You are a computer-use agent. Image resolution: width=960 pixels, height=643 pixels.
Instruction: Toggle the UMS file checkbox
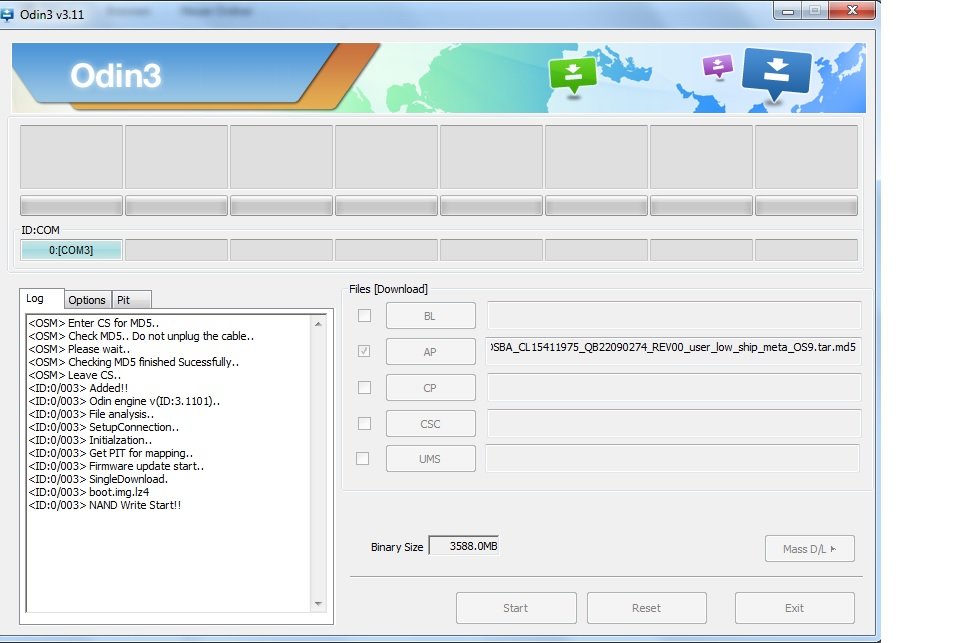[362, 458]
